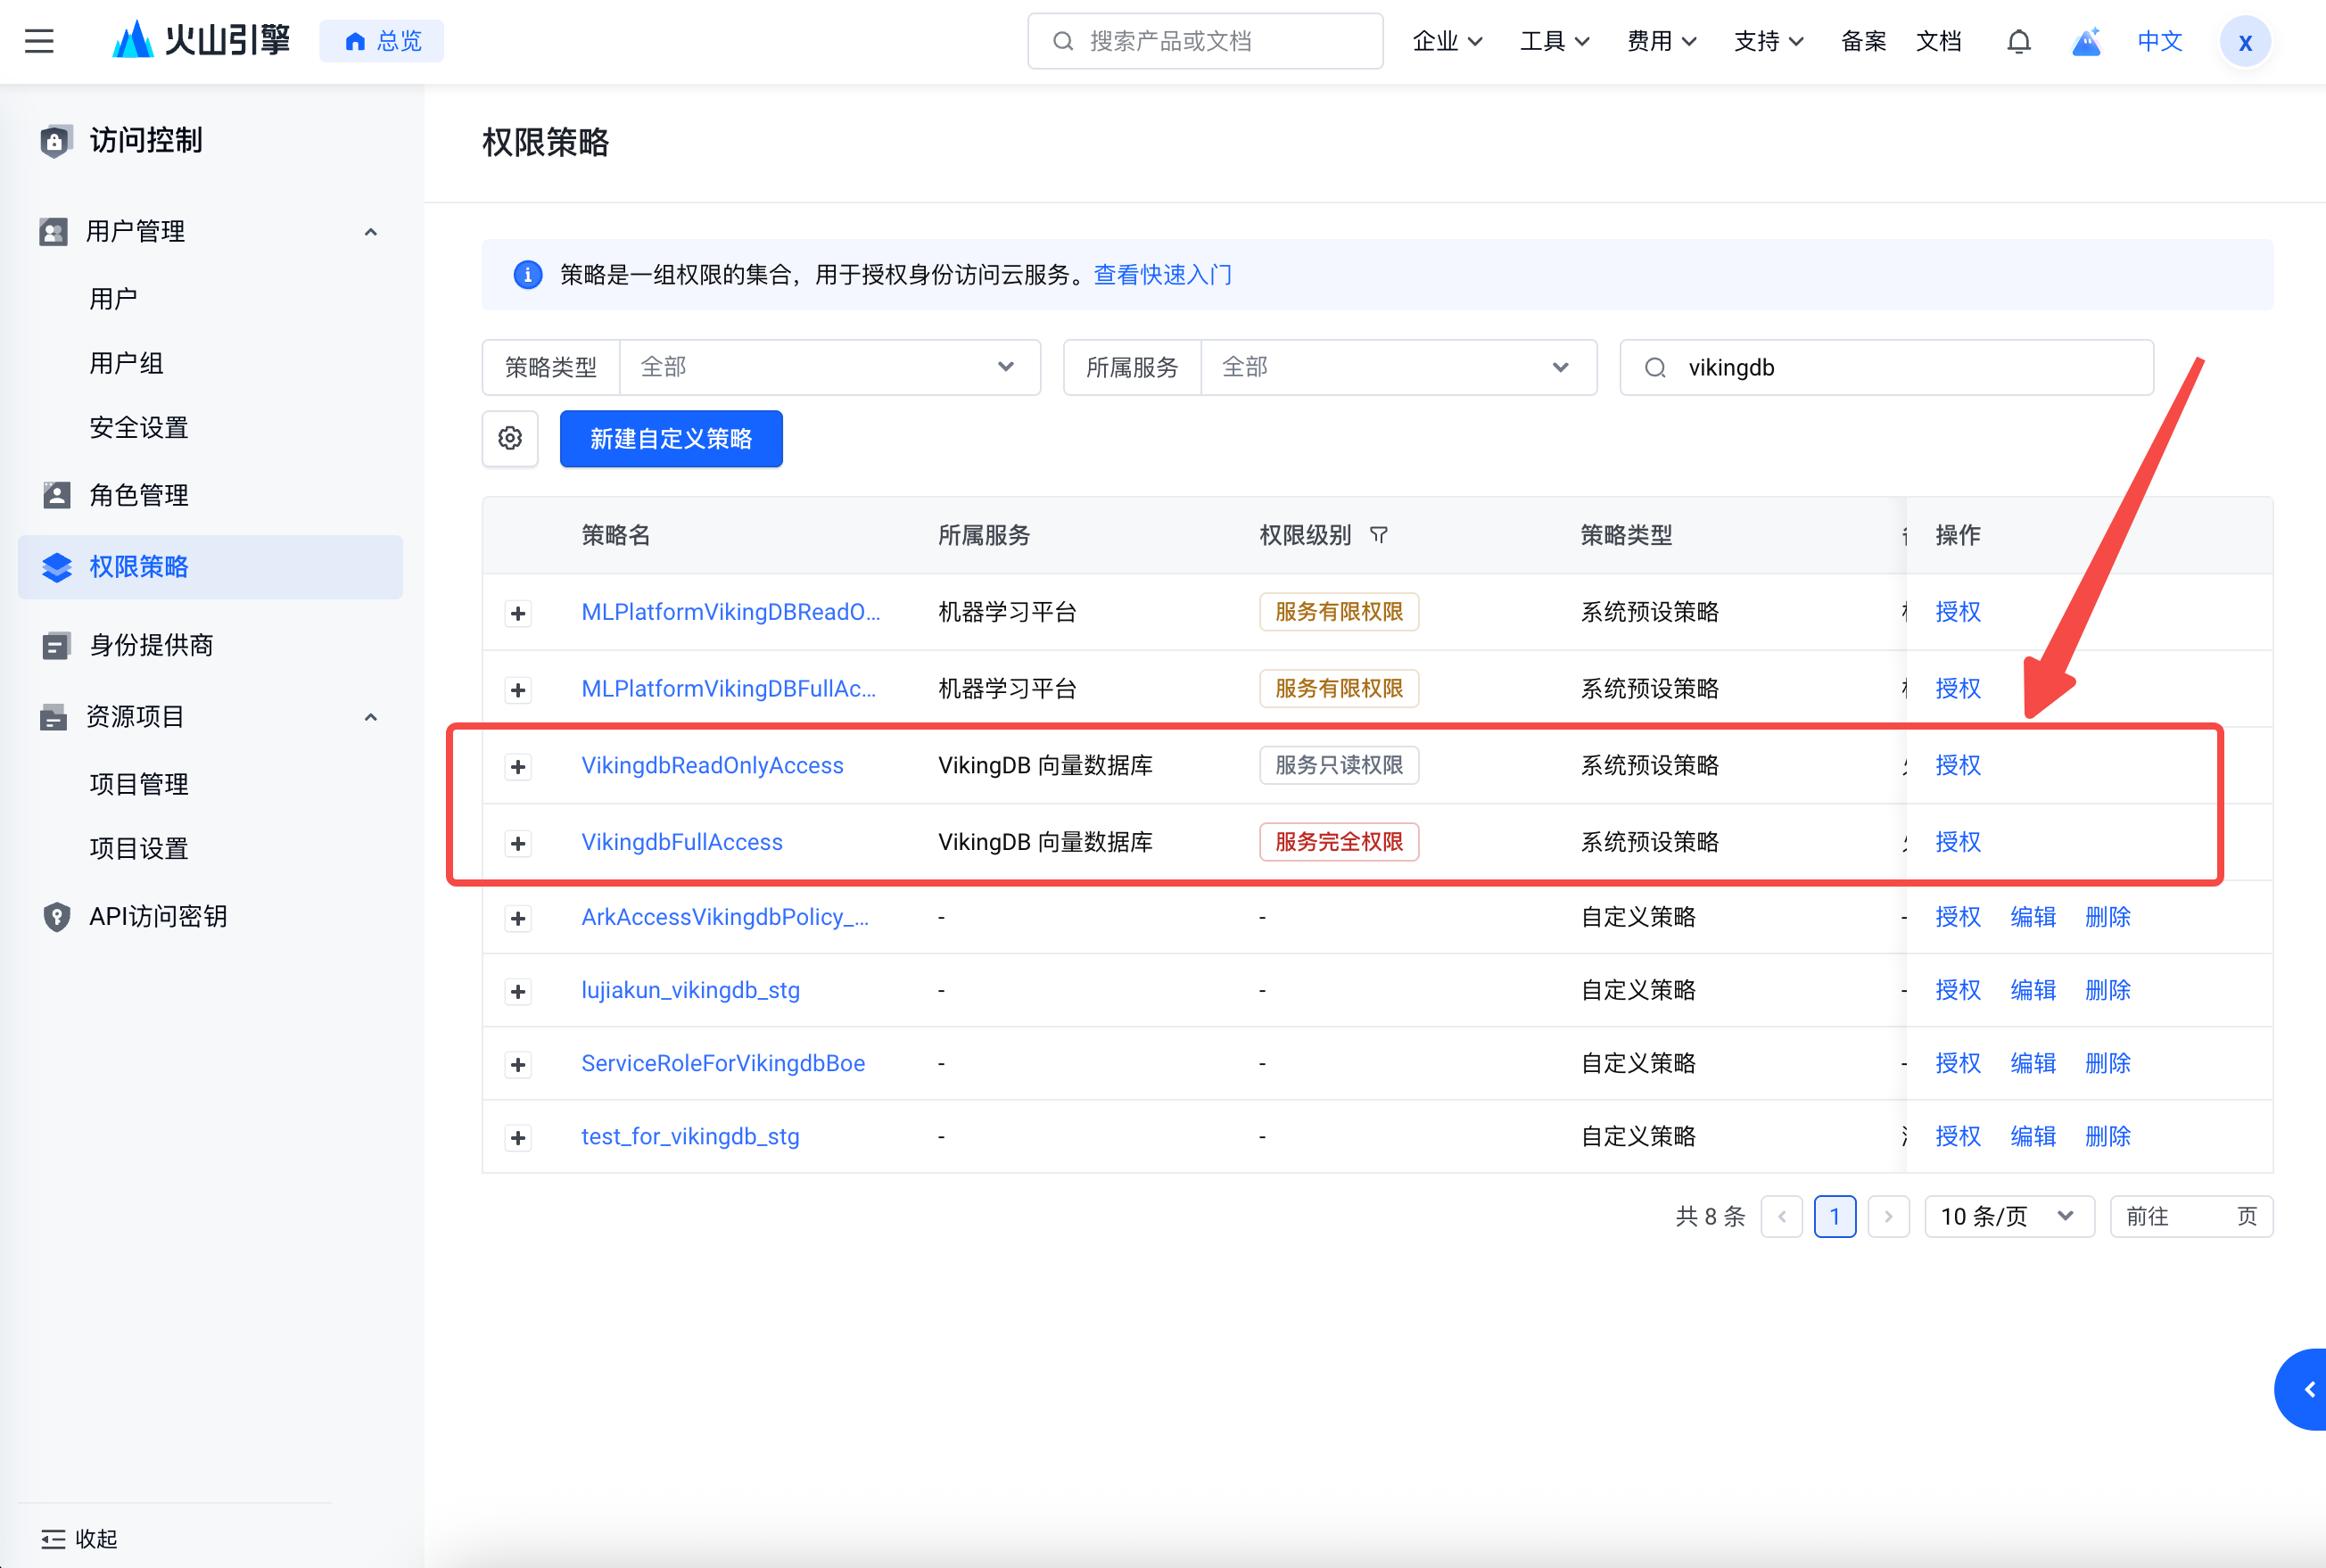The height and width of the screenshot is (1568, 2326).
Task: Expand the VikingdbFullAccess row
Action: pos(518,844)
